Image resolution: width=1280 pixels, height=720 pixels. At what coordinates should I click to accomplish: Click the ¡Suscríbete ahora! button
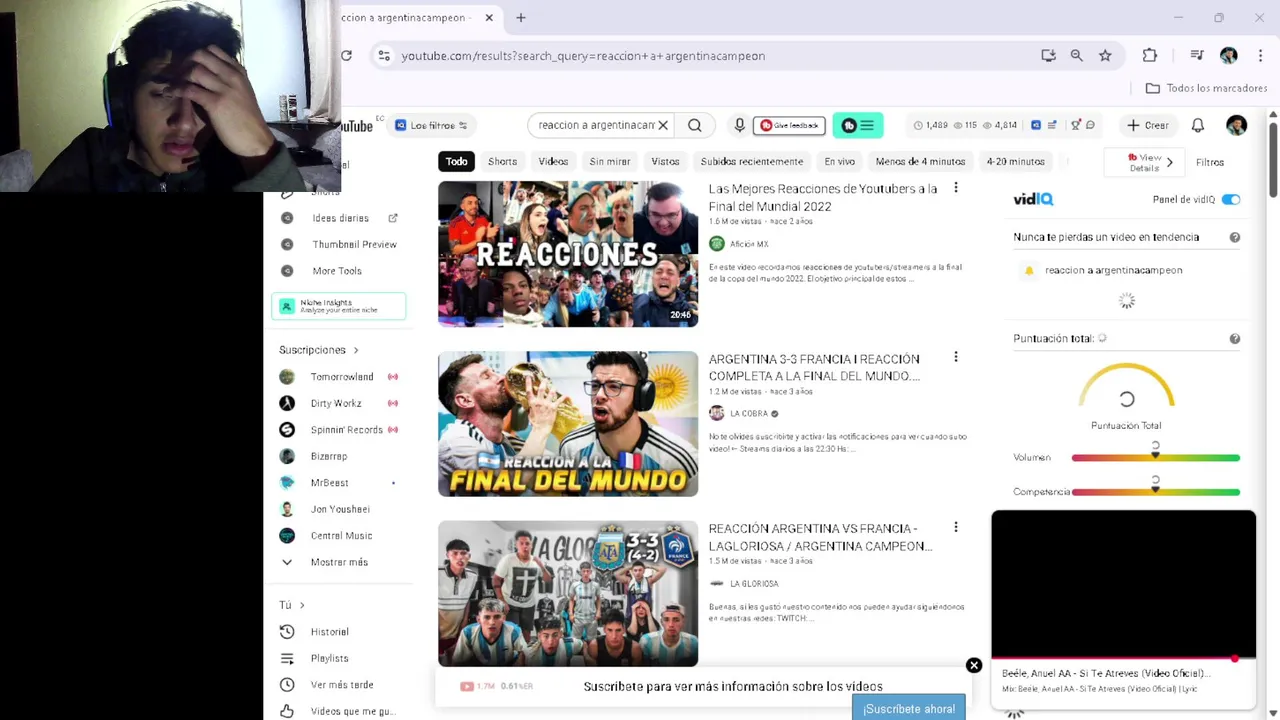point(909,709)
